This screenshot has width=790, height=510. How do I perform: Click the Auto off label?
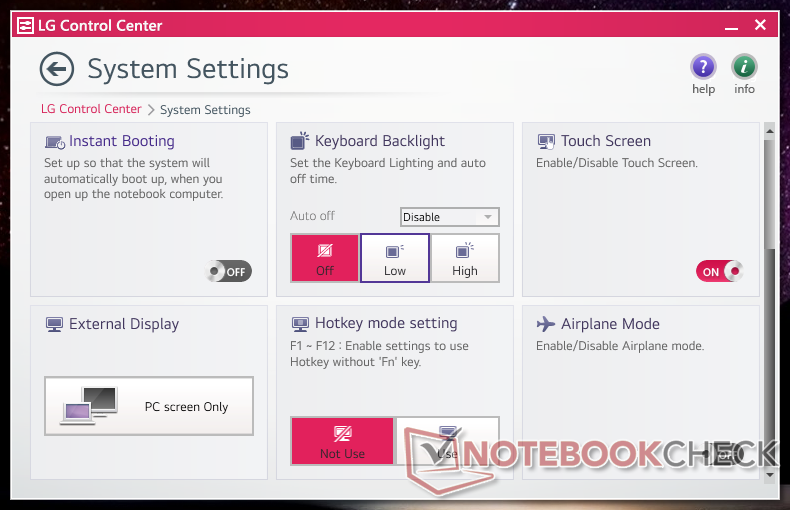(312, 216)
